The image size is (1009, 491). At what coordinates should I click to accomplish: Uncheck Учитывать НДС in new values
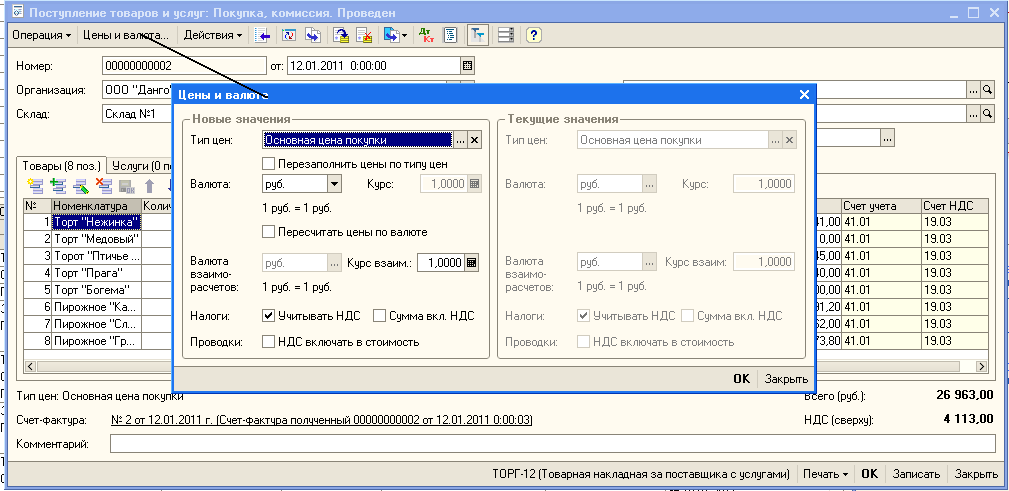pyautogui.click(x=268, y=316)
